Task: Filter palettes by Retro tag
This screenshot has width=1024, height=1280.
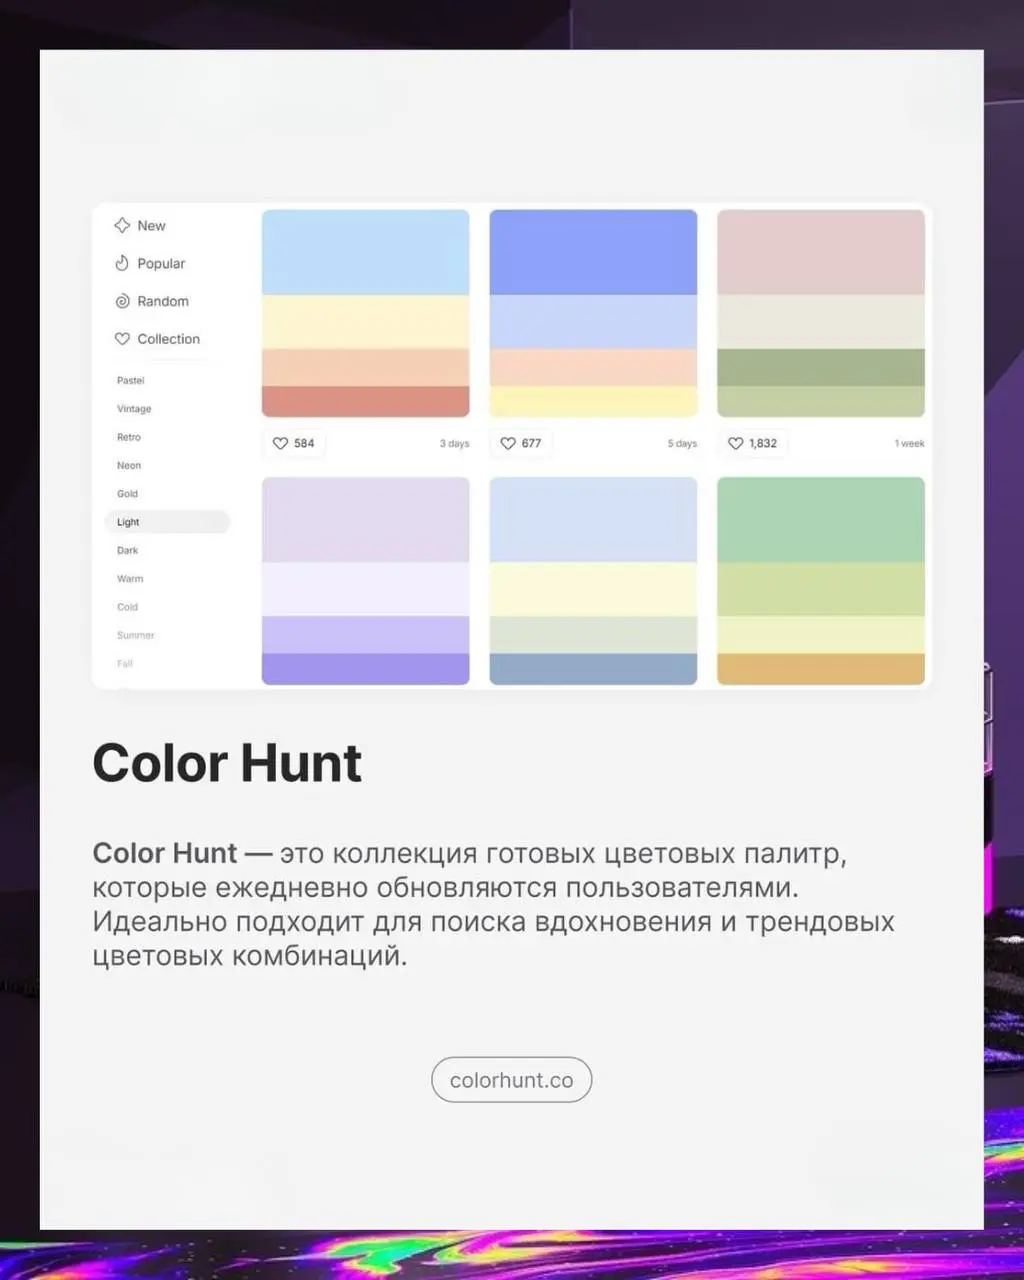Action: [129, 437]
